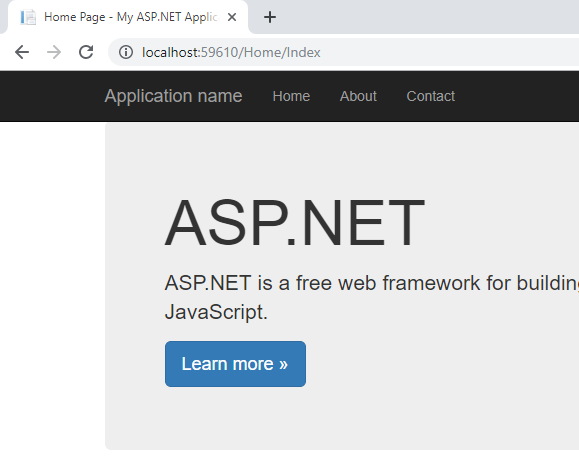Click the text 'ASP.NET is a free web framework'

(322, 283)
